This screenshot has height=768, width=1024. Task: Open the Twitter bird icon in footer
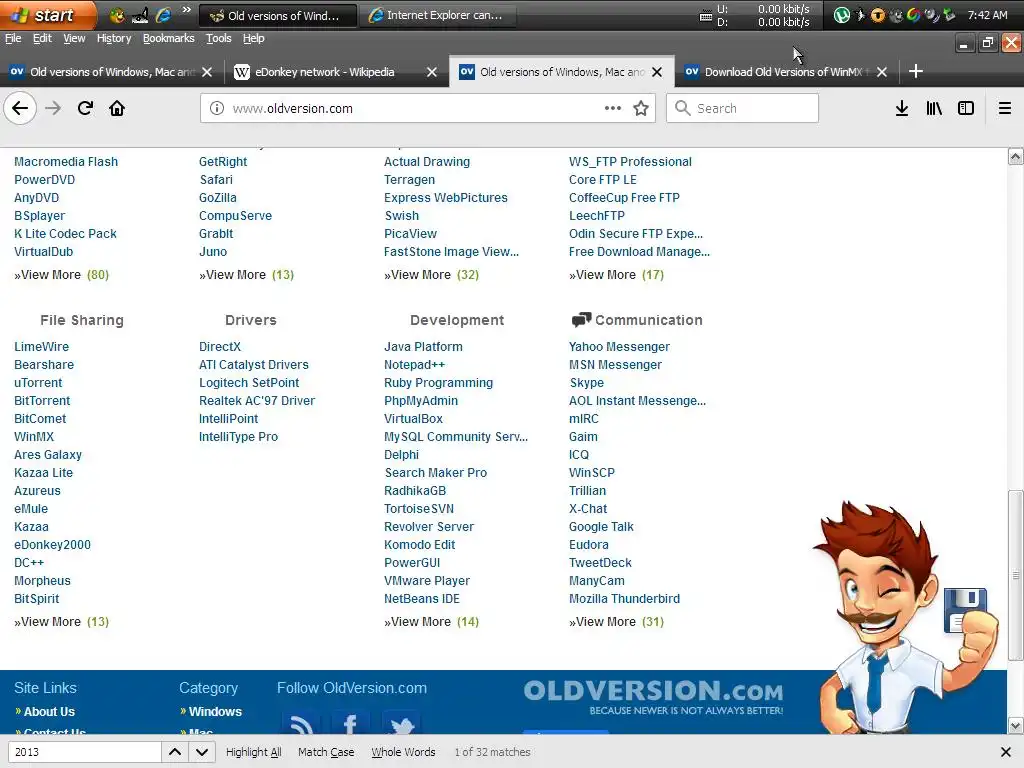pyautogui.click(x=401, y=722)
